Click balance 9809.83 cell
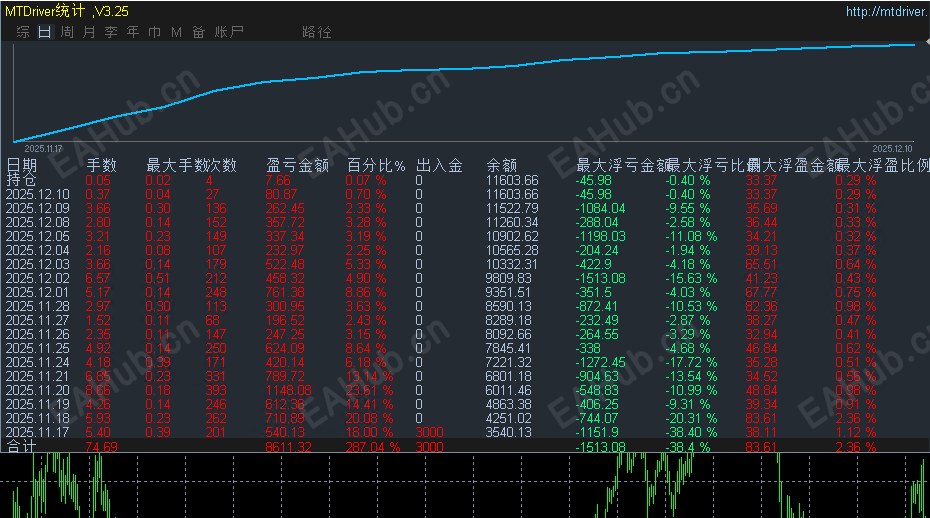This screenshot has width=930, height=518. click(x=508, y=279)
